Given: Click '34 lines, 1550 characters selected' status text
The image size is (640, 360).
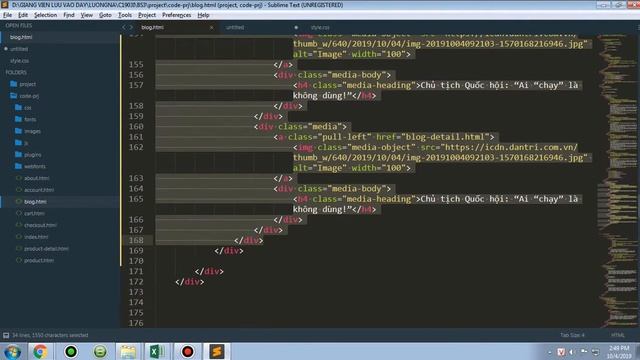Looking at the screenshot, I should coord(50,335).
